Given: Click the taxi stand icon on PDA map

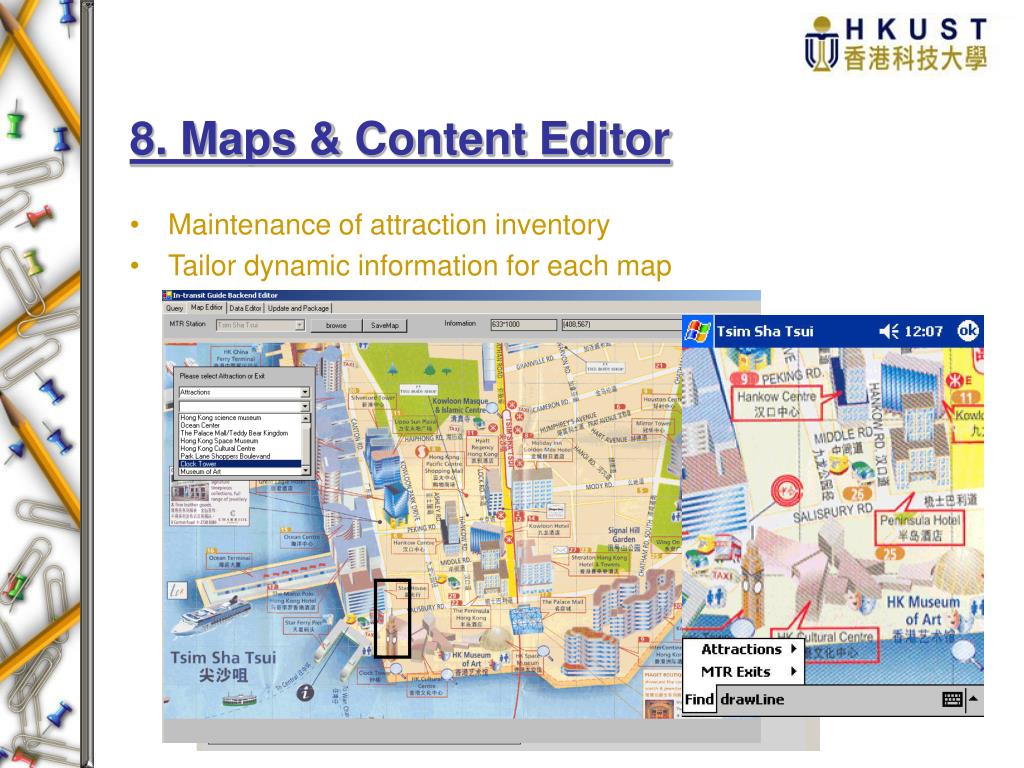Looking at the screenshot, I should coord(723,575).
